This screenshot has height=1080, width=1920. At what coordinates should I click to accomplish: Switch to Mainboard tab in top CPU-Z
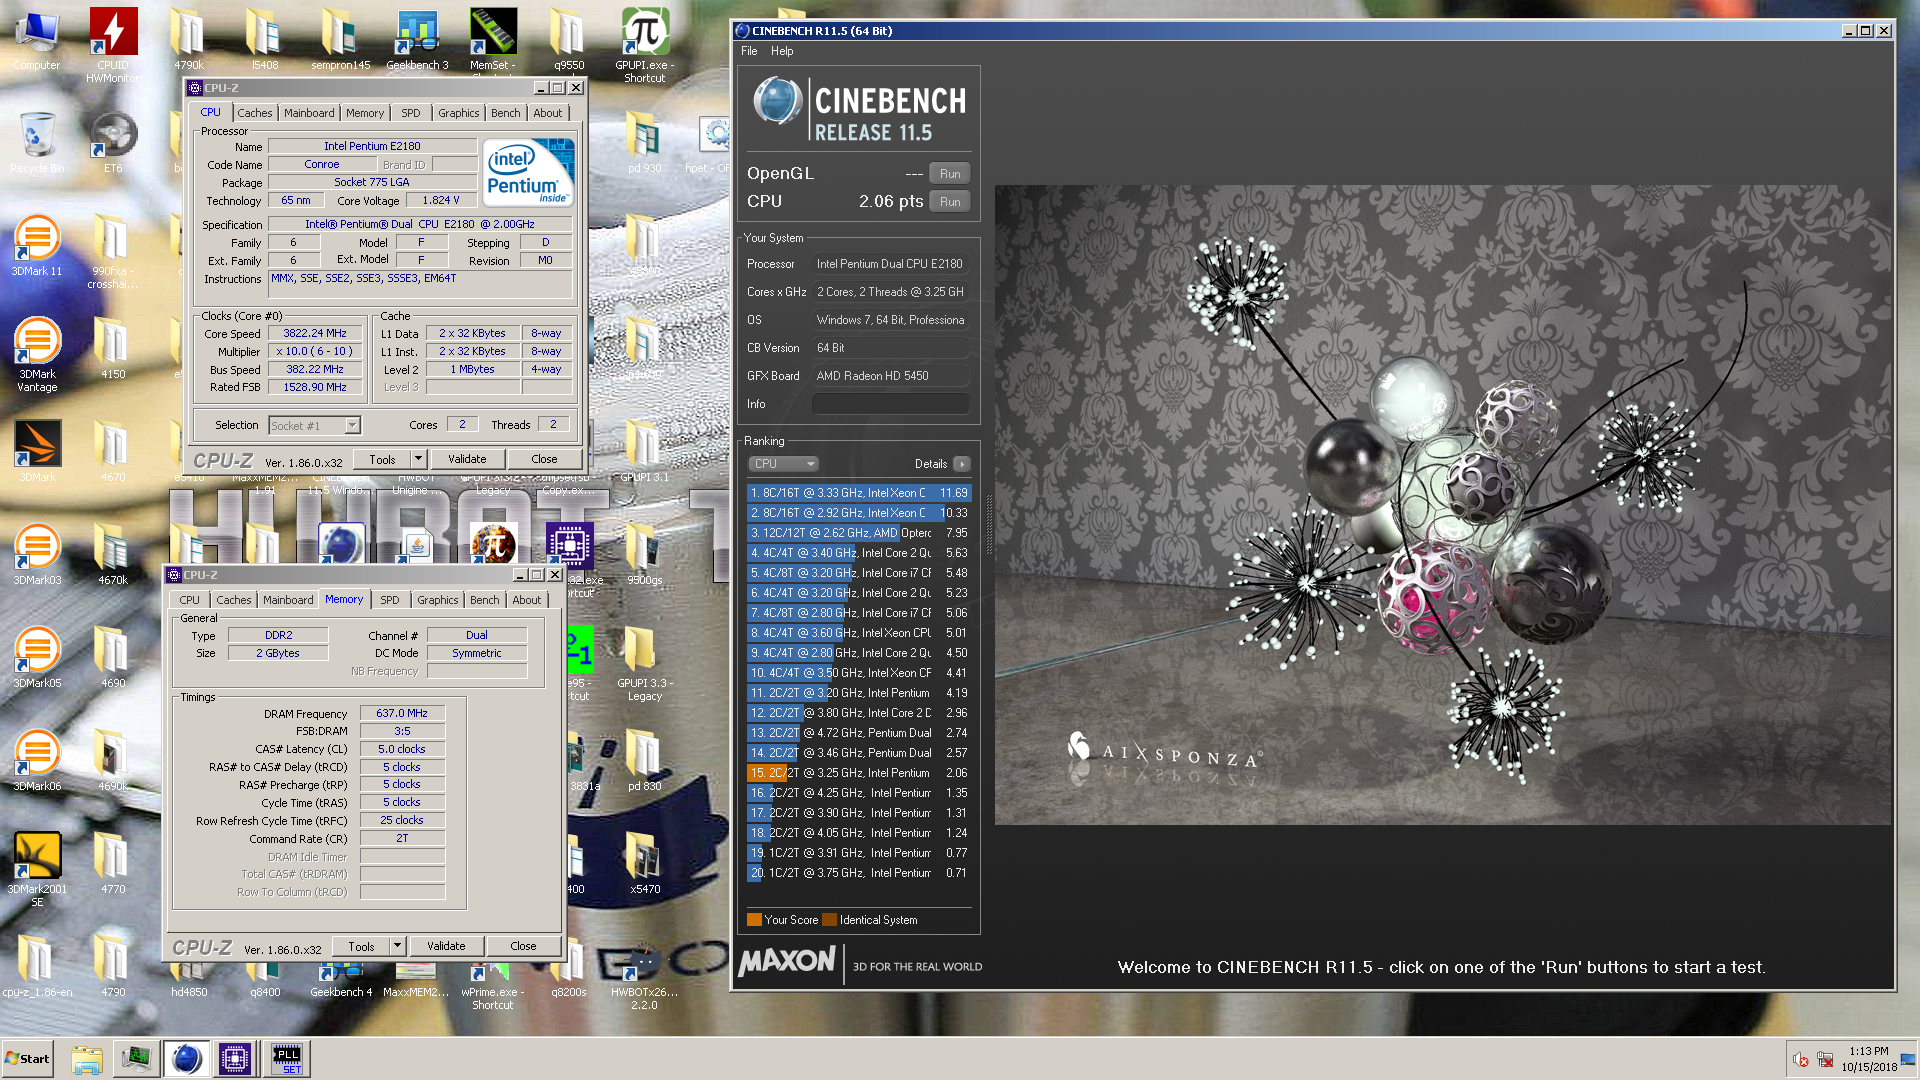pyautogui.click(x=309, y=113)
